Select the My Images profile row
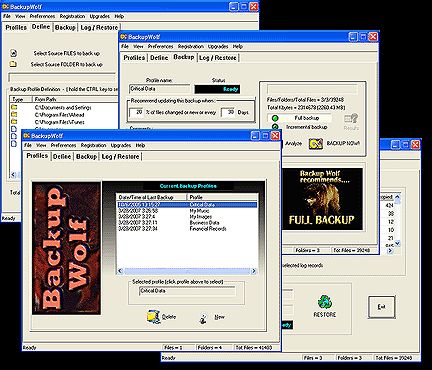 (187, 217)
